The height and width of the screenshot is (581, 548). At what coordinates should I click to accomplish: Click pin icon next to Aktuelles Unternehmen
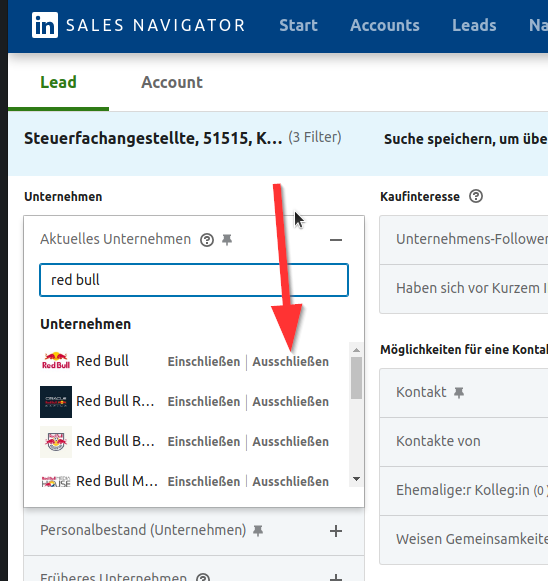point(227,240)
